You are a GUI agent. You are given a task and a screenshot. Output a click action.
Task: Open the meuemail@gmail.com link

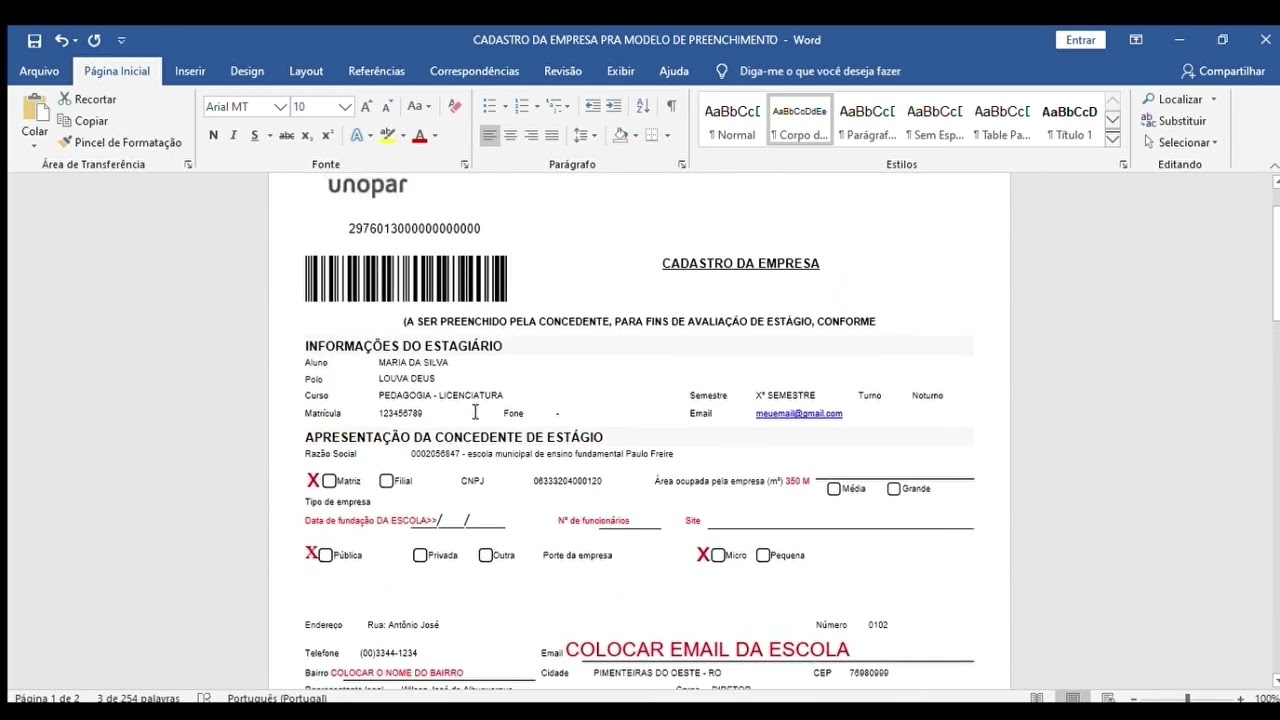pyautogui.click(x=799, y=413)
